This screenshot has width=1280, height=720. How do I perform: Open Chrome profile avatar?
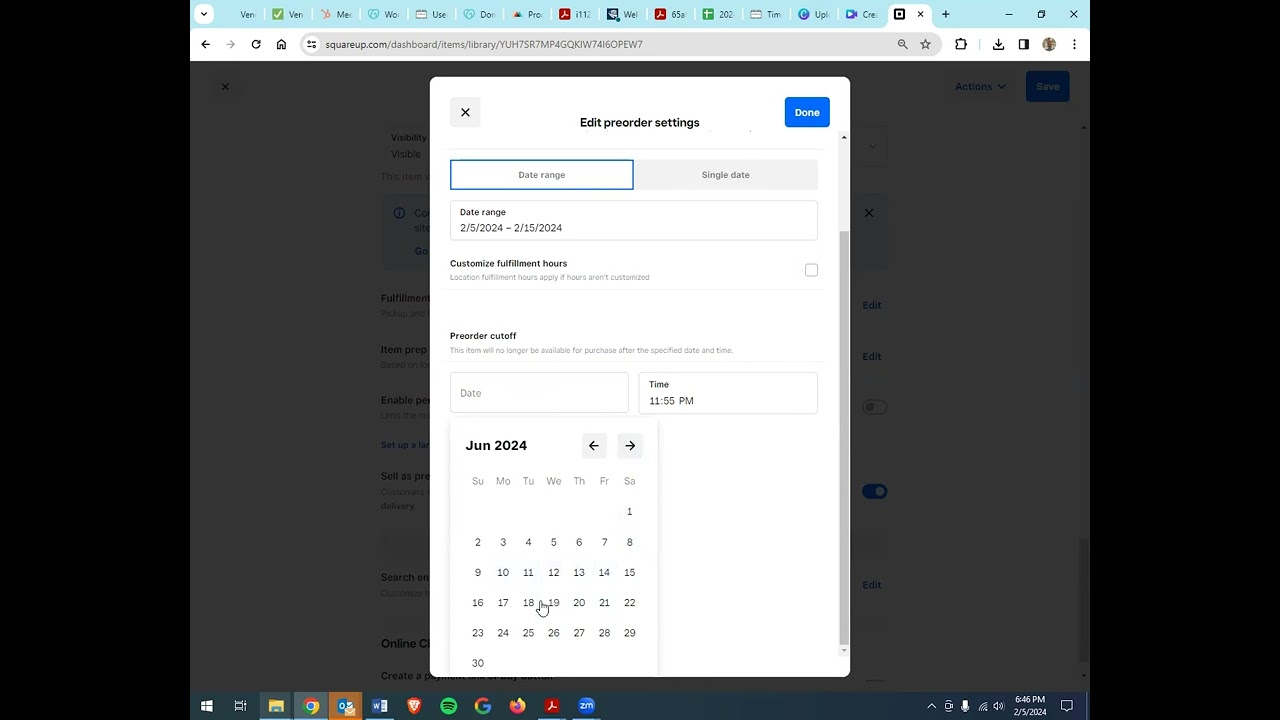pos(1049,44)
